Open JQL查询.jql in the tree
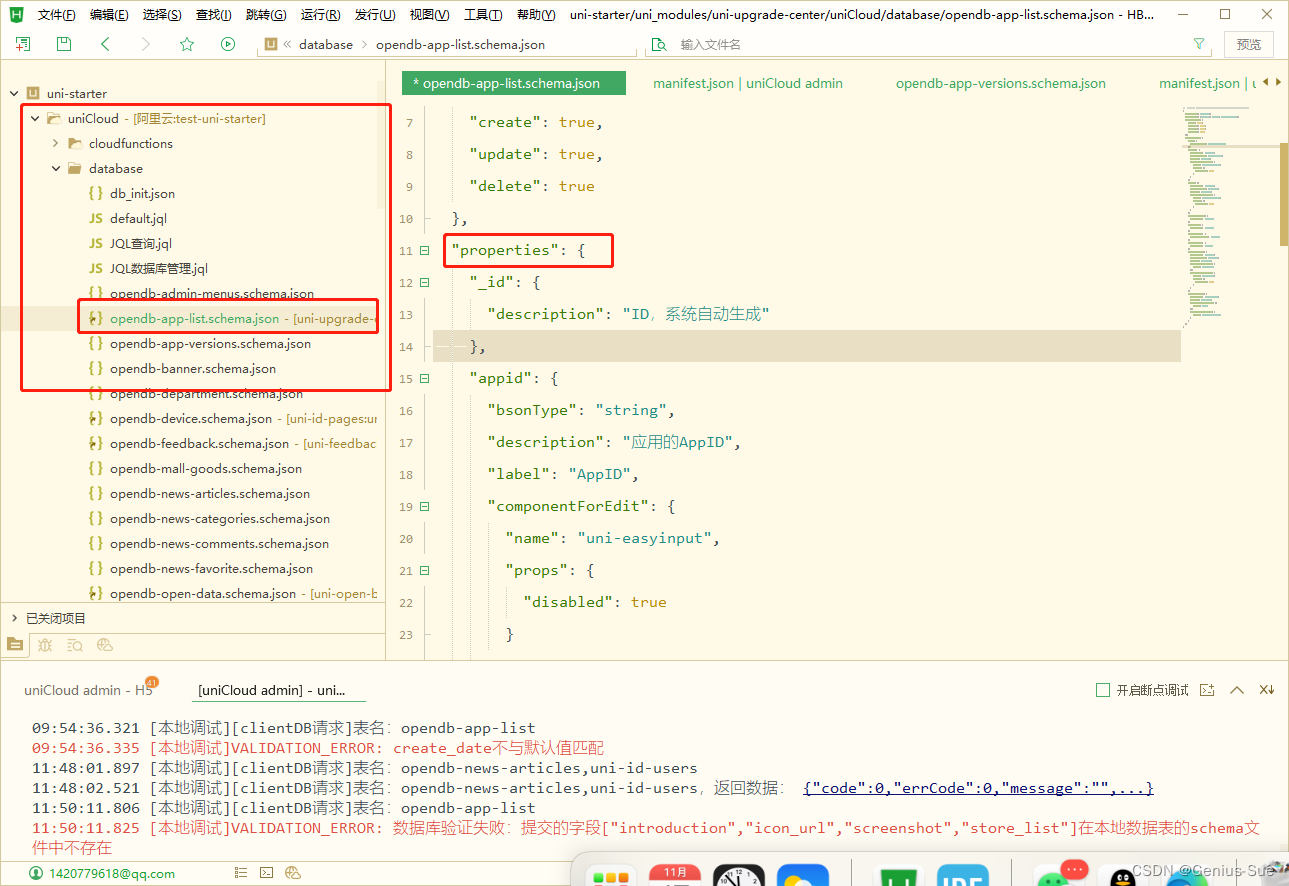The width and height of the screenshot is (1289, 886). [x=141, y=243]
